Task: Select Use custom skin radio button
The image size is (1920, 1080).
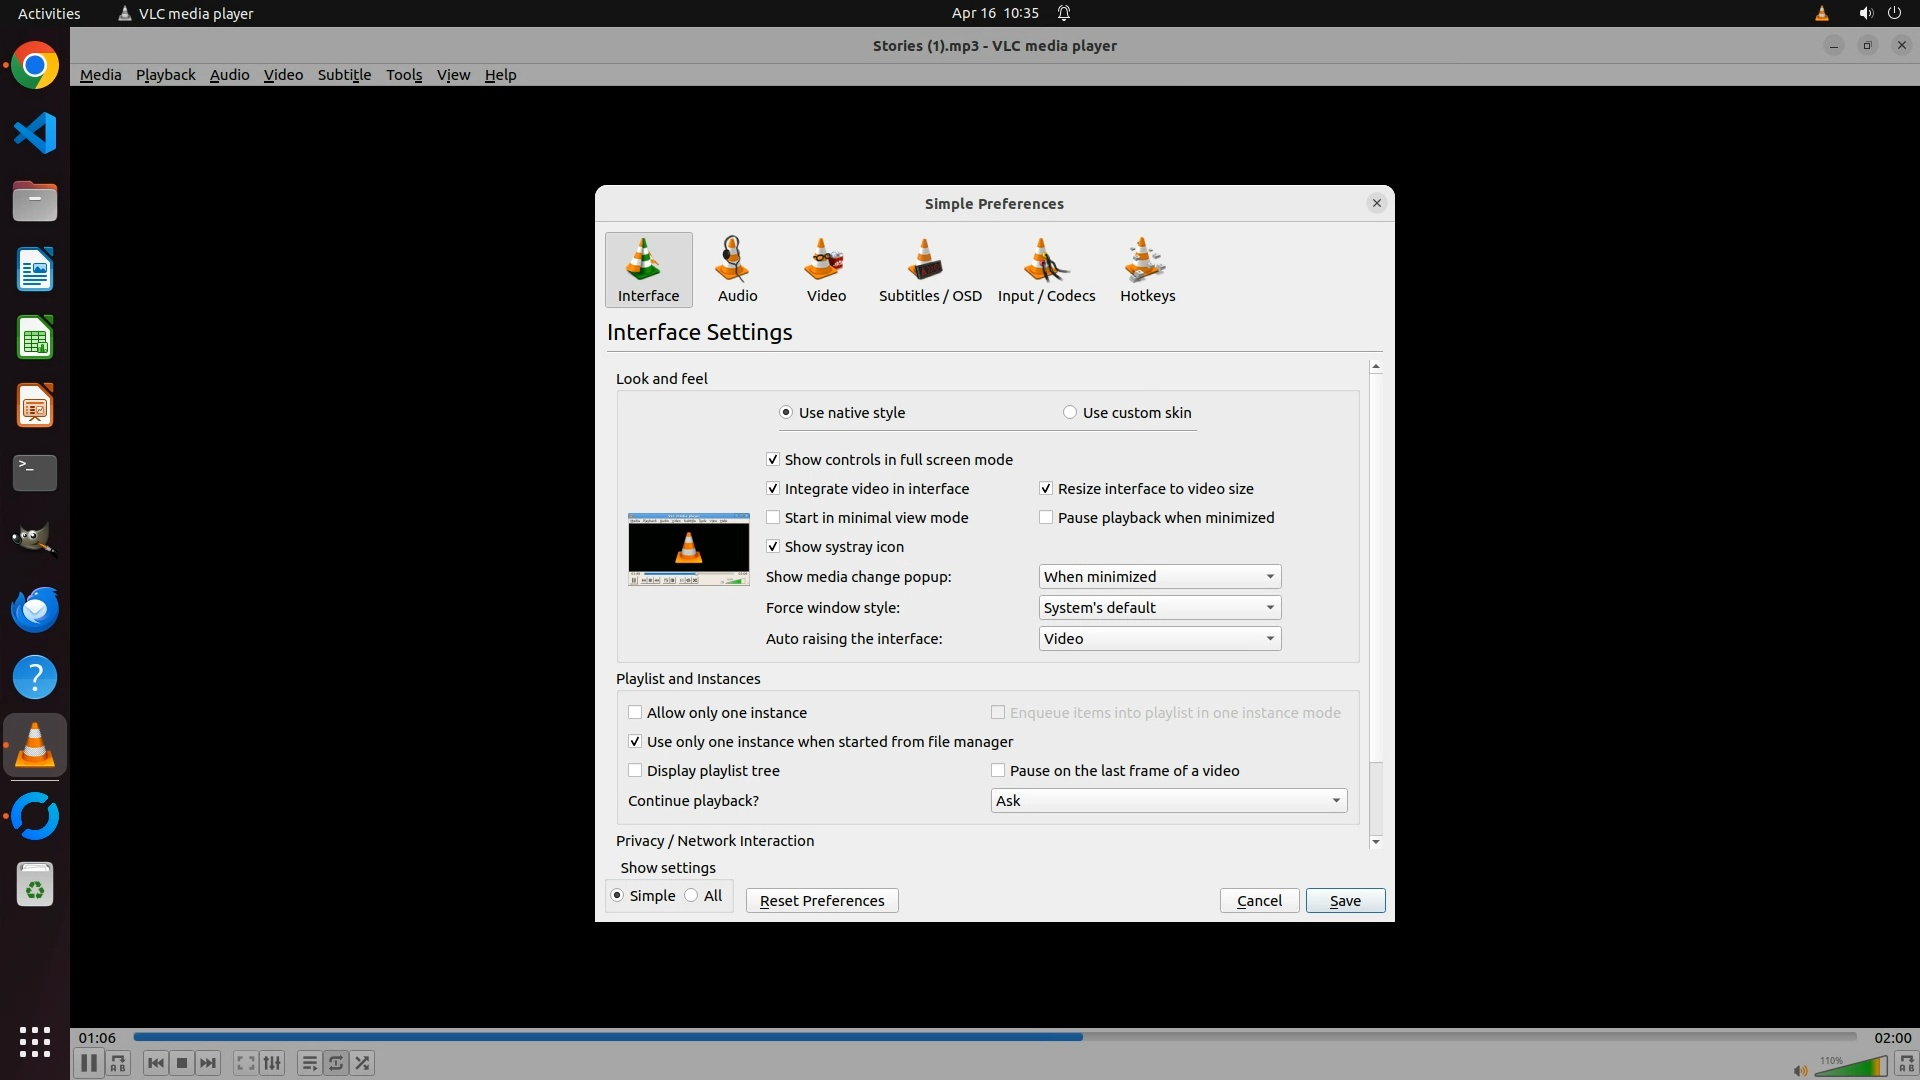Action: click(x=1070, y=412)
